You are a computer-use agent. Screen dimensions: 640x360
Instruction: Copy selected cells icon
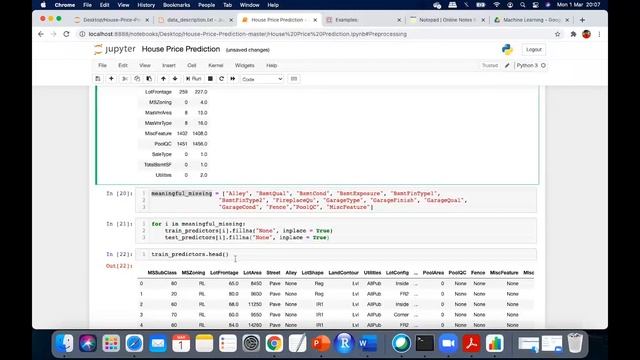point(137,79)
